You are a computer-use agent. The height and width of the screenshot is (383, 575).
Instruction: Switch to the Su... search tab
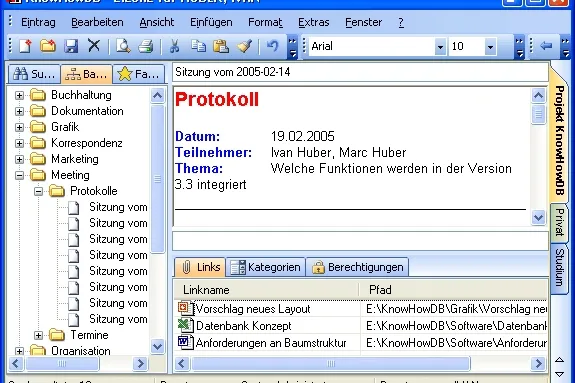point(34,74)
